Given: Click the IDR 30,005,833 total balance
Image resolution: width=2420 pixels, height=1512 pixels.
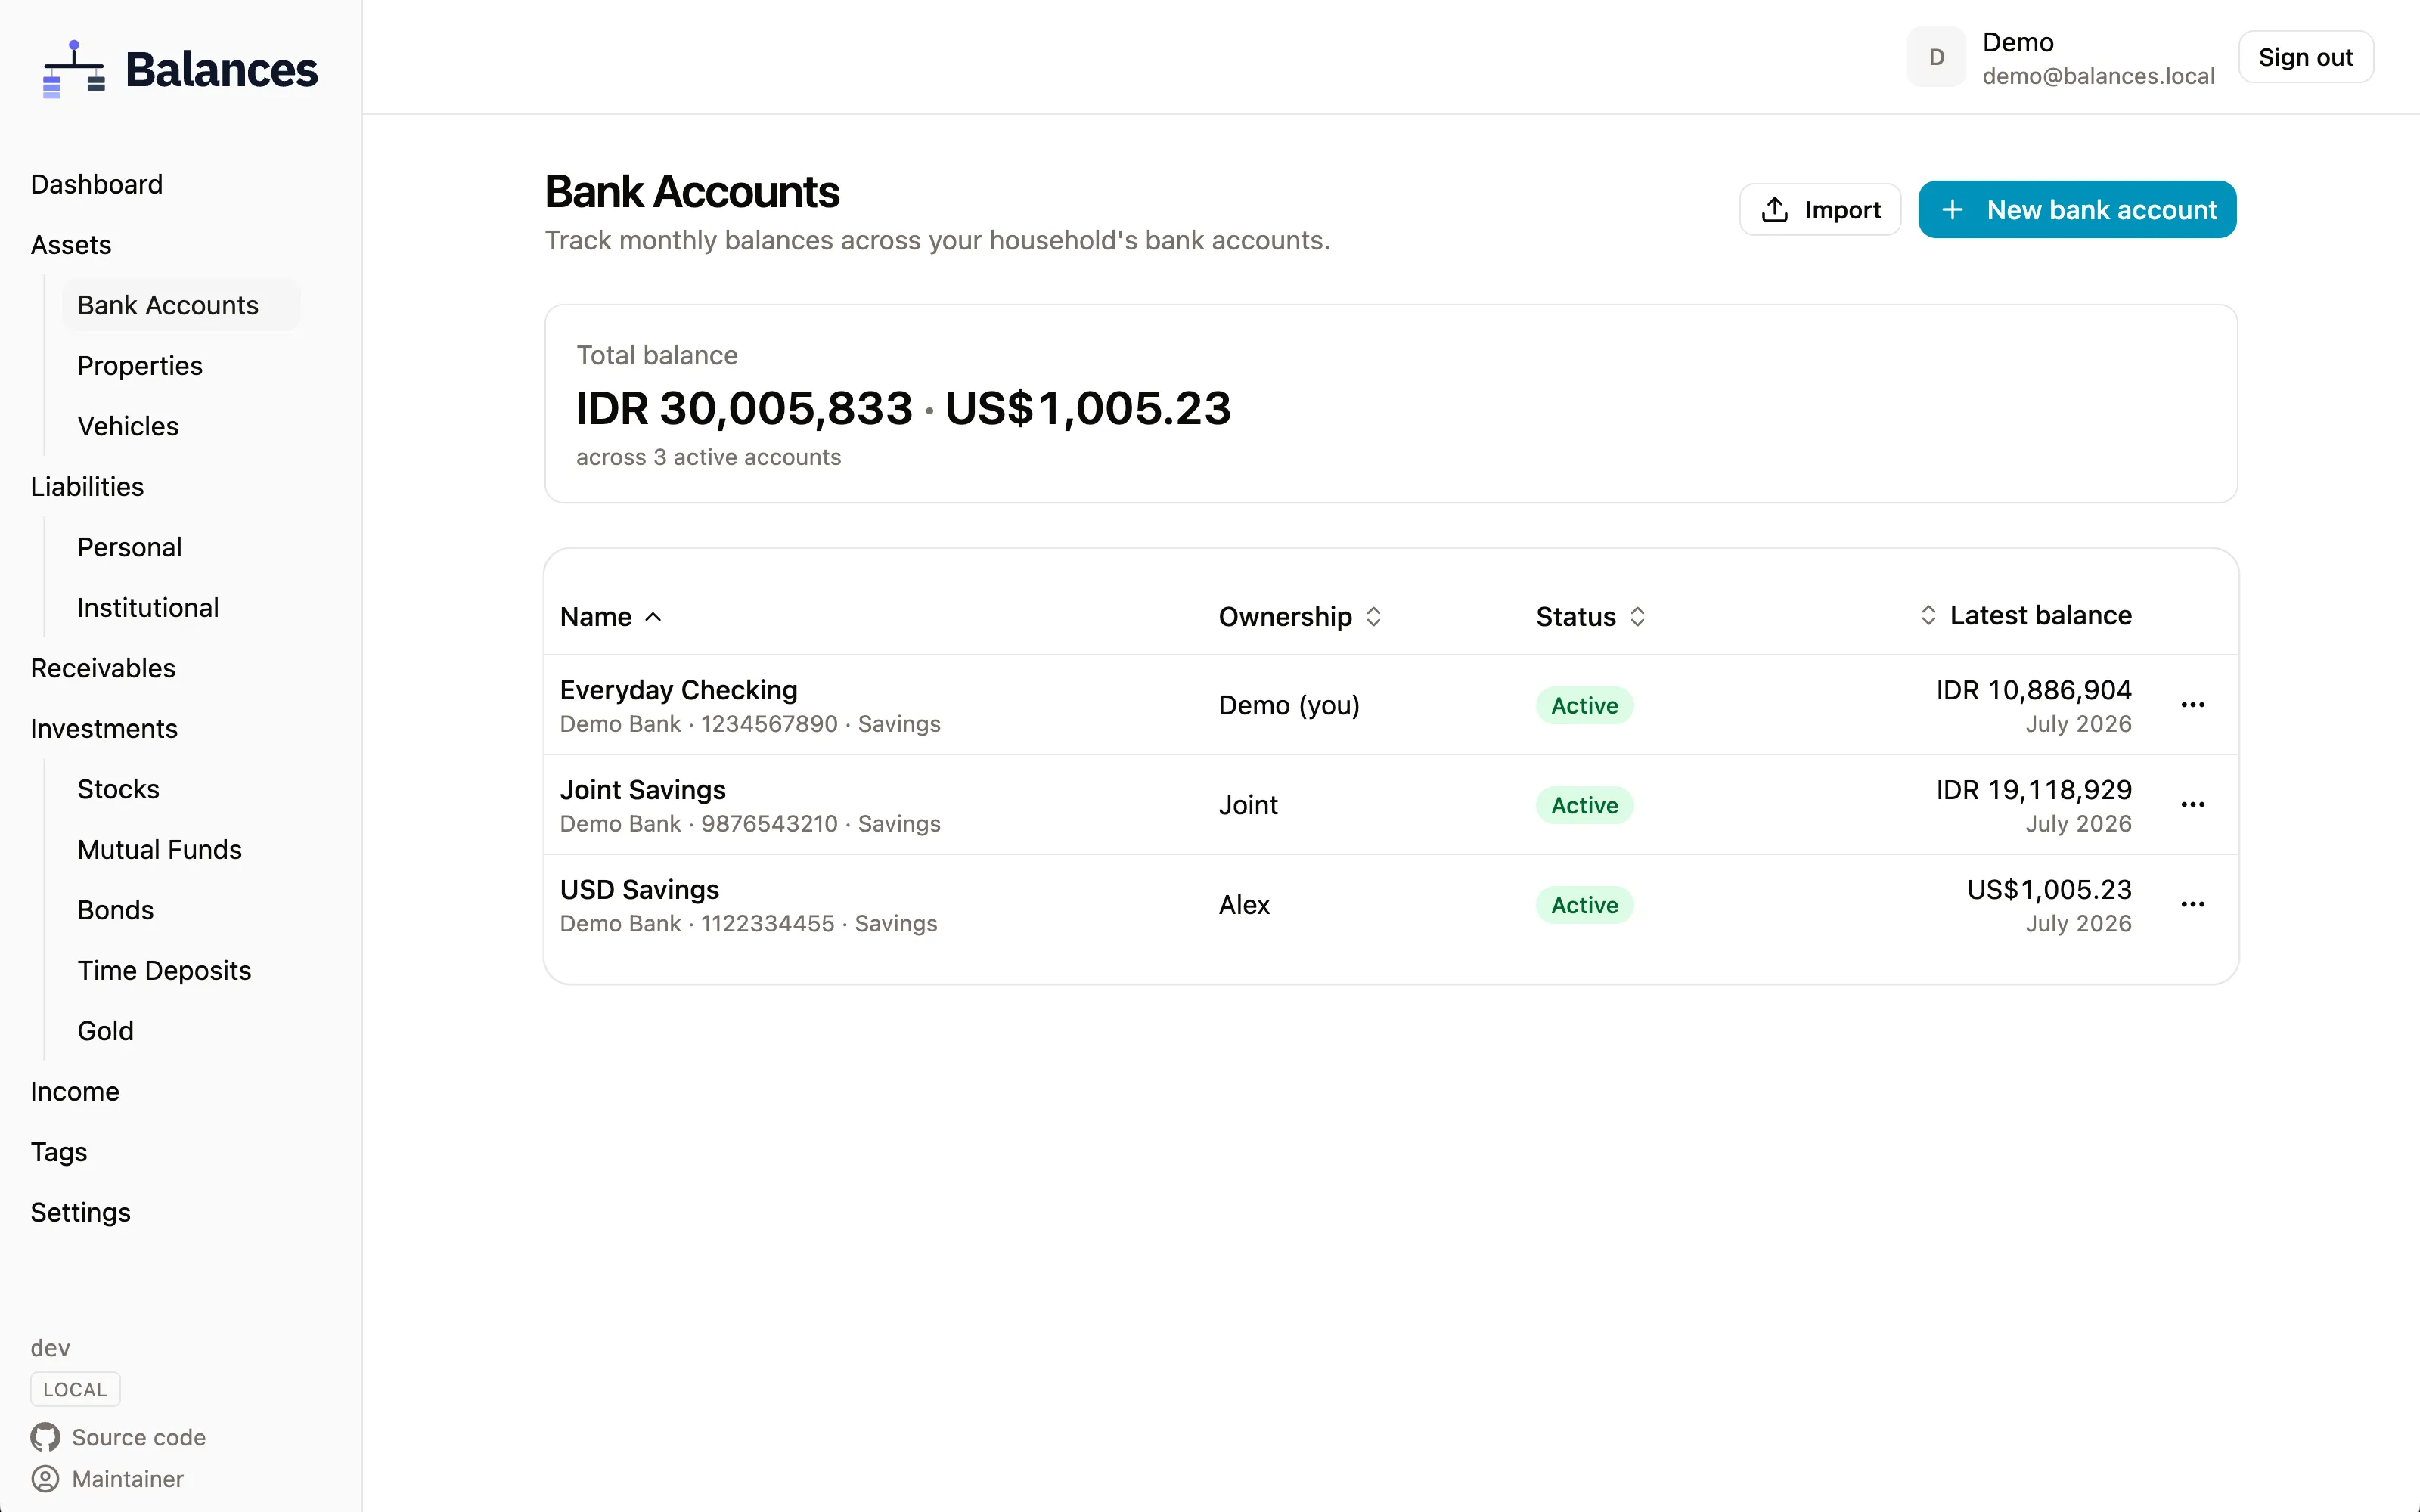Looking at the screenshot, I should coord(744,409).
